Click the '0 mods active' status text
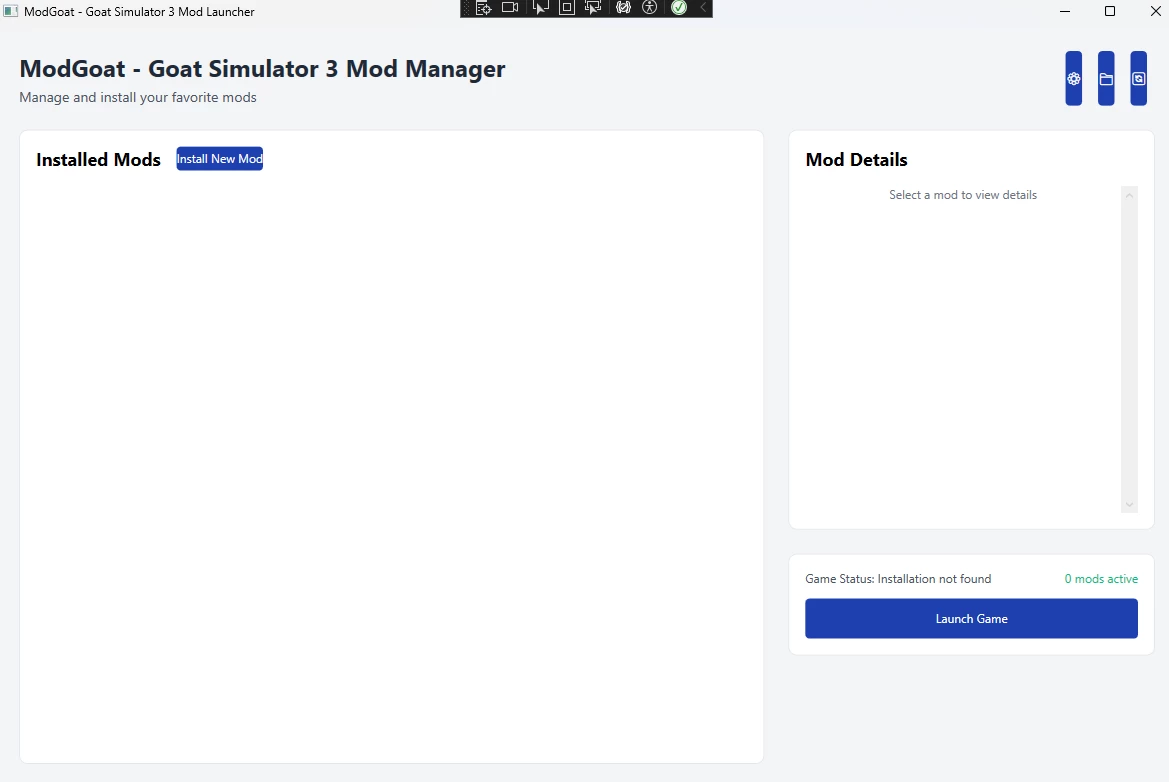The width and height of the screenshot is (1169, 782). (x=1101, y=579)
